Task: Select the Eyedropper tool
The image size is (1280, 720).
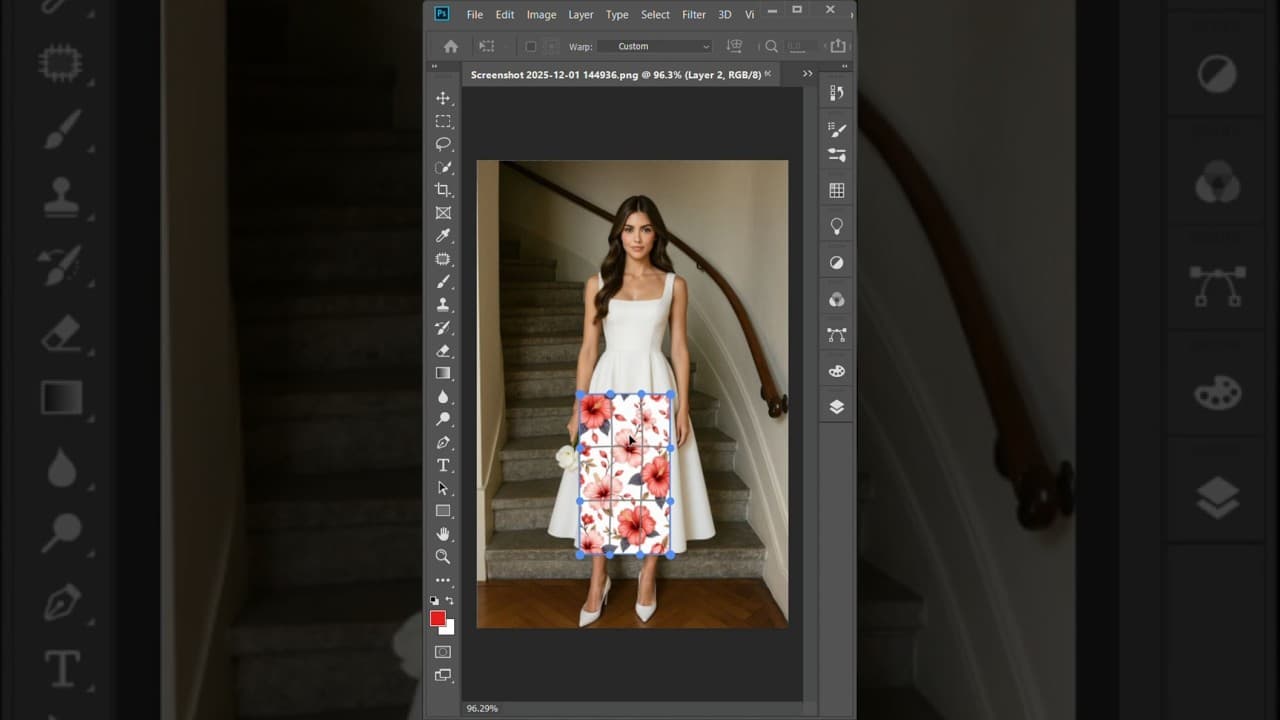Action: (443, 236)
